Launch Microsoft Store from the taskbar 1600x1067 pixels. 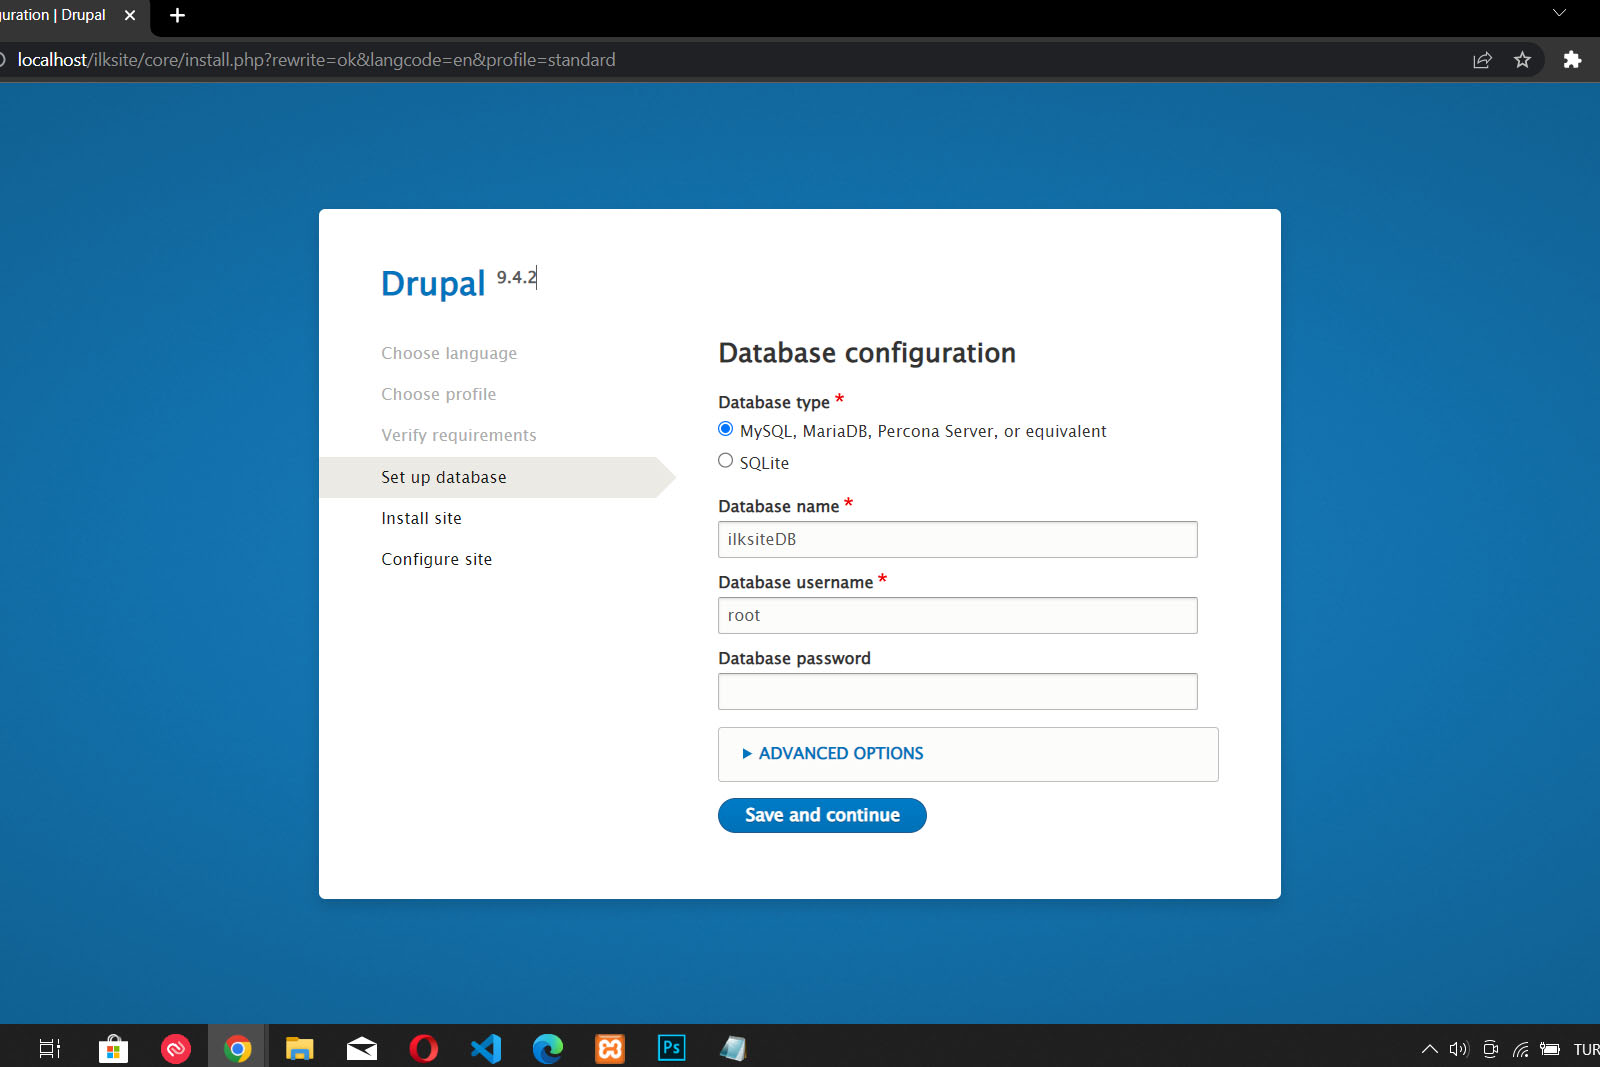point(113,1048)
